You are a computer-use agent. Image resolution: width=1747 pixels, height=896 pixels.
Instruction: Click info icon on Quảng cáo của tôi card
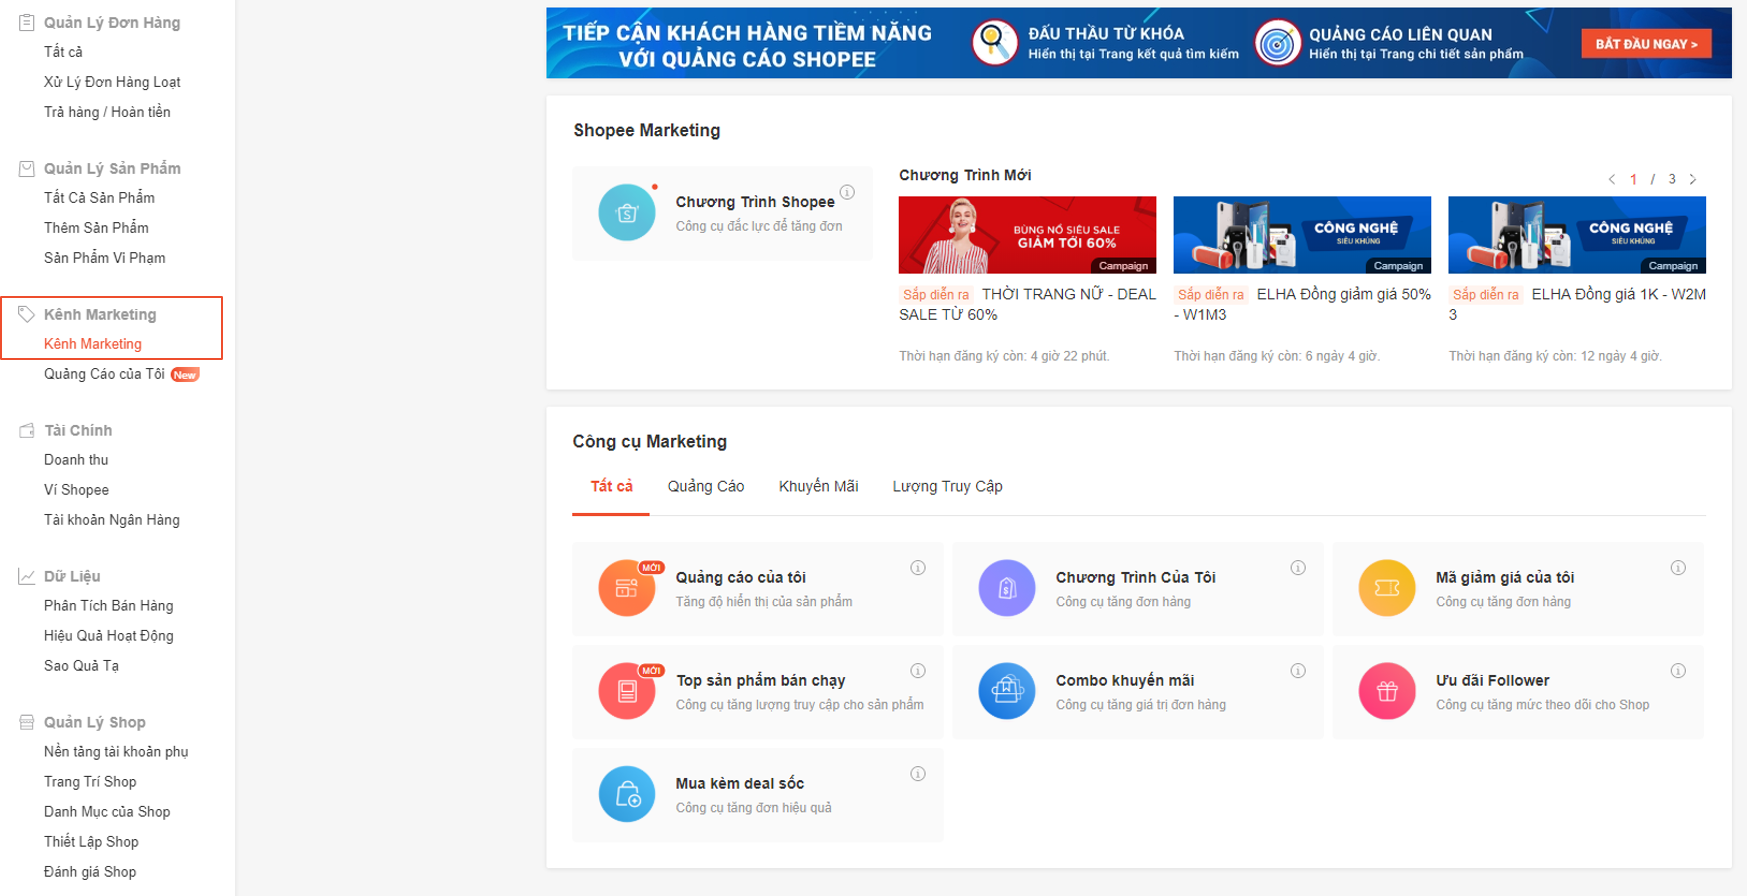(x=918, y=568)
